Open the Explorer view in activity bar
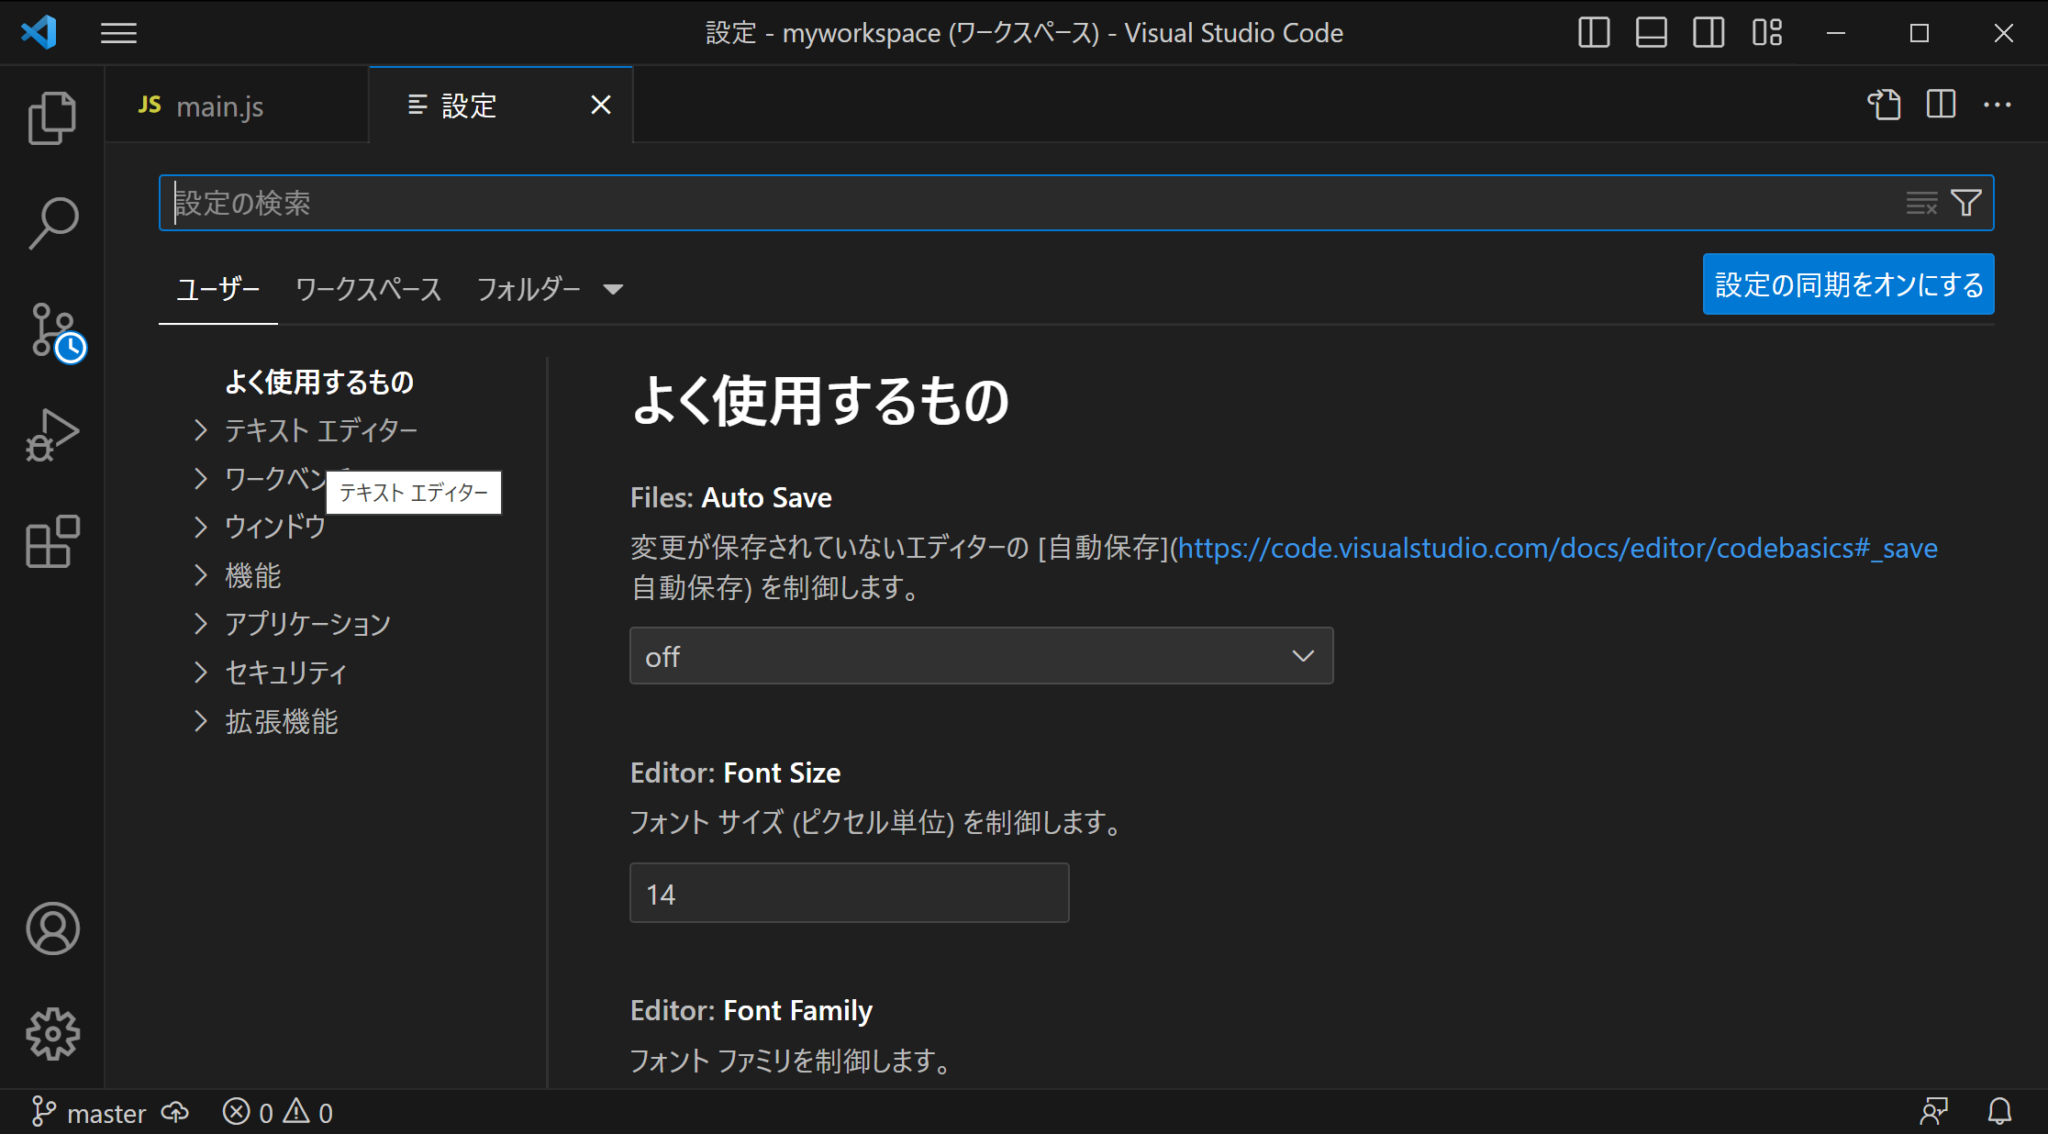Image resolution: width=2048 pixels, height=1134 pixels. [x=52, y=118]
